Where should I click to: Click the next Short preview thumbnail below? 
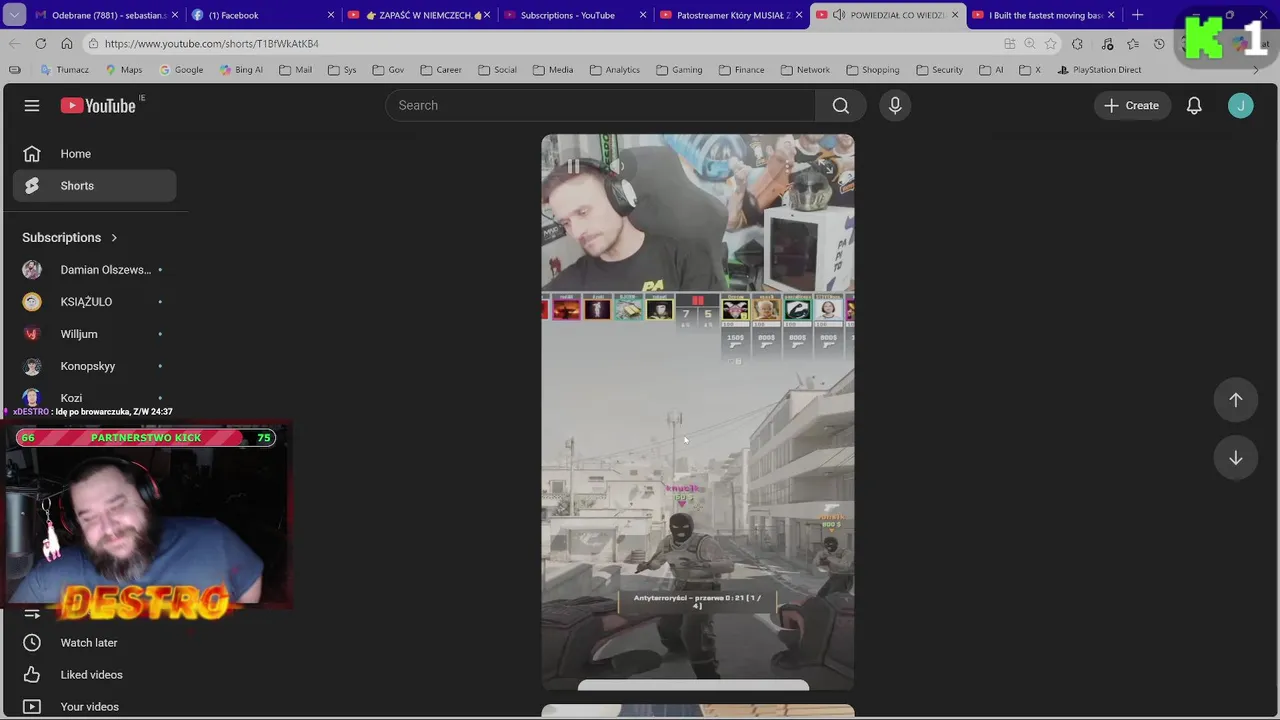click(x=698, y=712)
